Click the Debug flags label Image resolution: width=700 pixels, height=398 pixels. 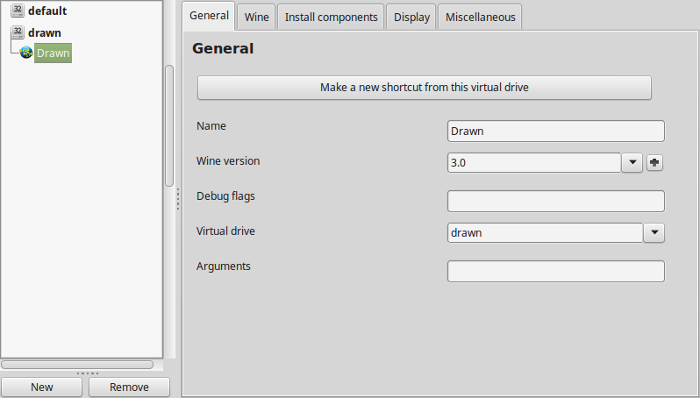[225, 196]
